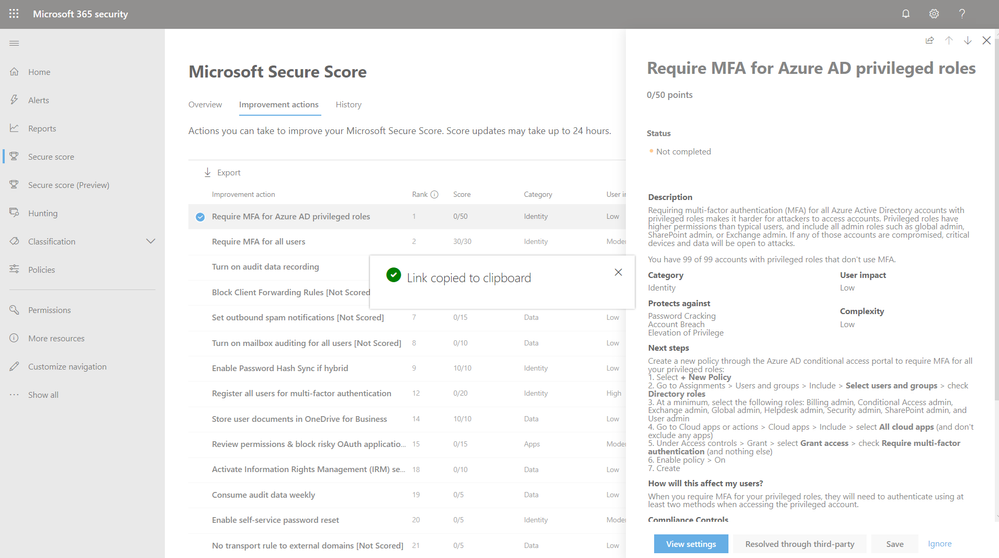
Task: Click the Customize navigation pencil icon
Action: [14, 366]
